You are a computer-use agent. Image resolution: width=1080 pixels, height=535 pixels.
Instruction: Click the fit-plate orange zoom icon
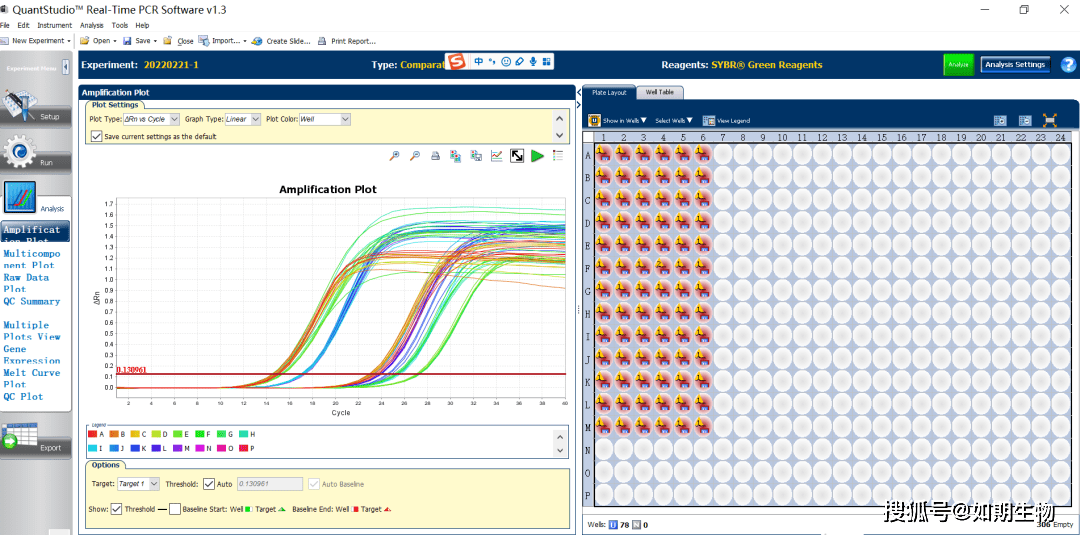coord(1050,120)
